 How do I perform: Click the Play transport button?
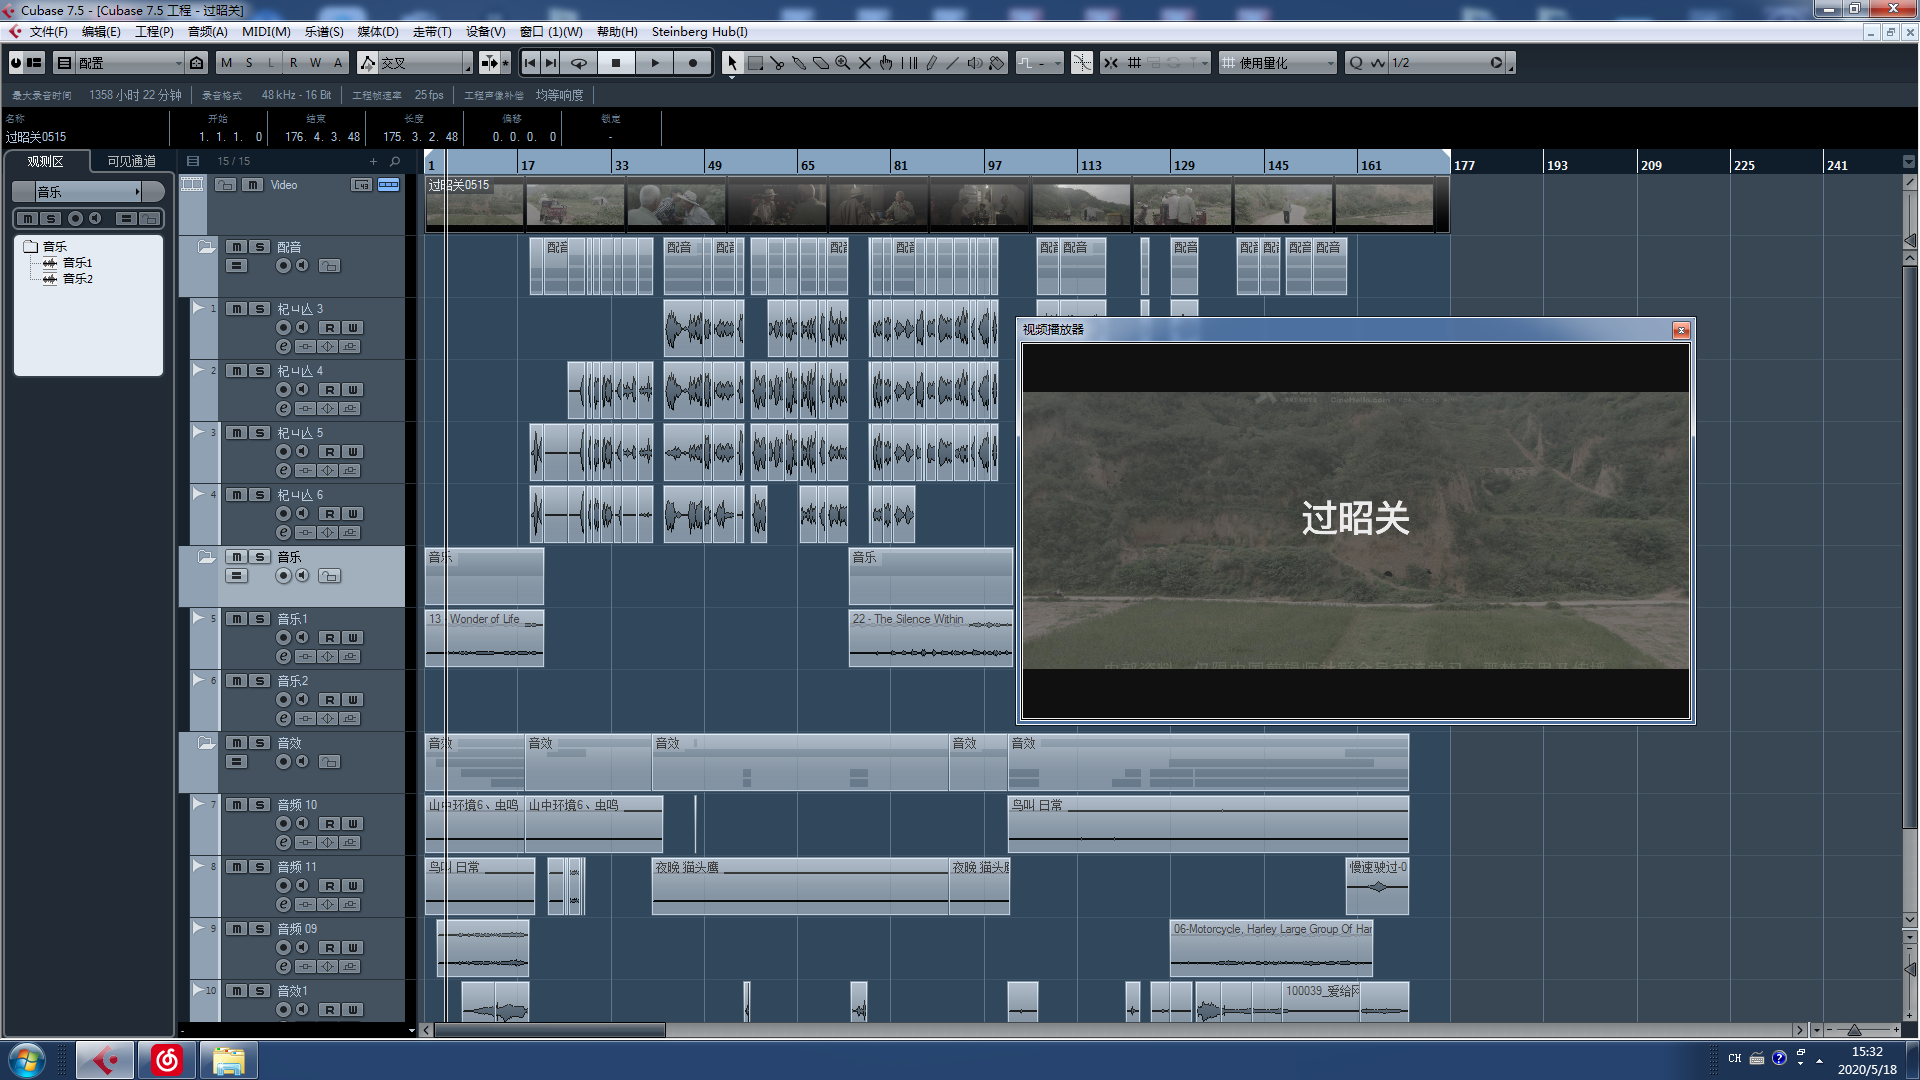tap(655, 63)
